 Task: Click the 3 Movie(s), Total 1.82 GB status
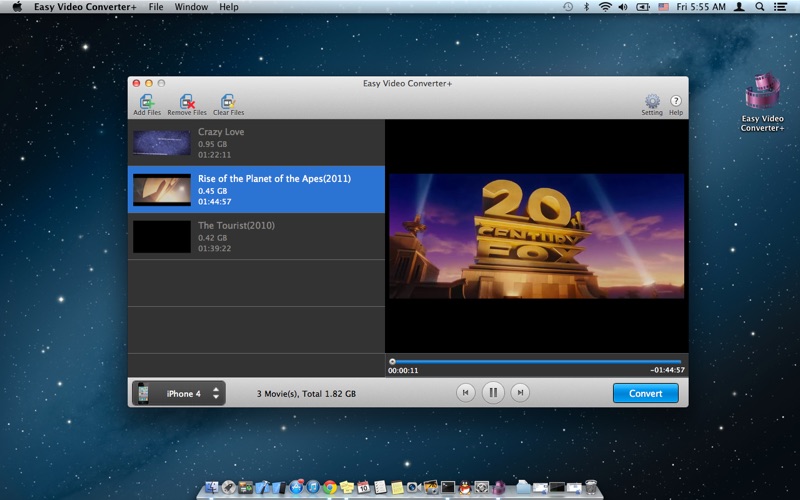click(x=306, y=394)
